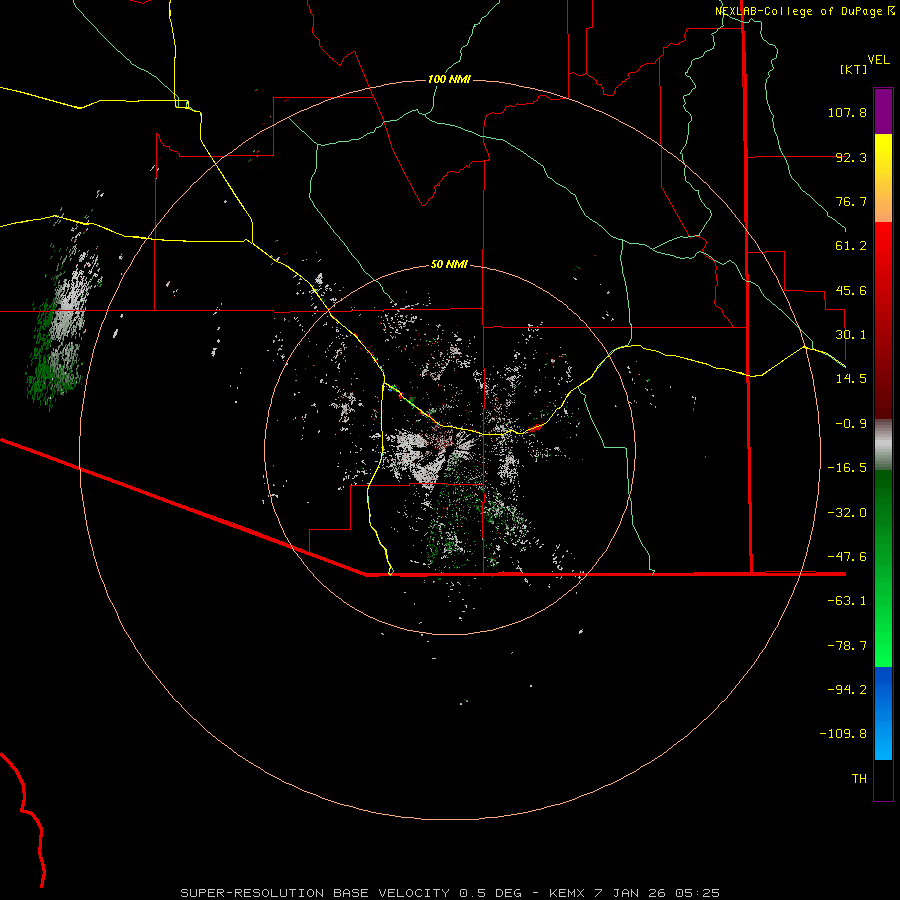Click the -47.6 velocity scale value
This screenshot has width=900, height=900.
pos(847,557)
